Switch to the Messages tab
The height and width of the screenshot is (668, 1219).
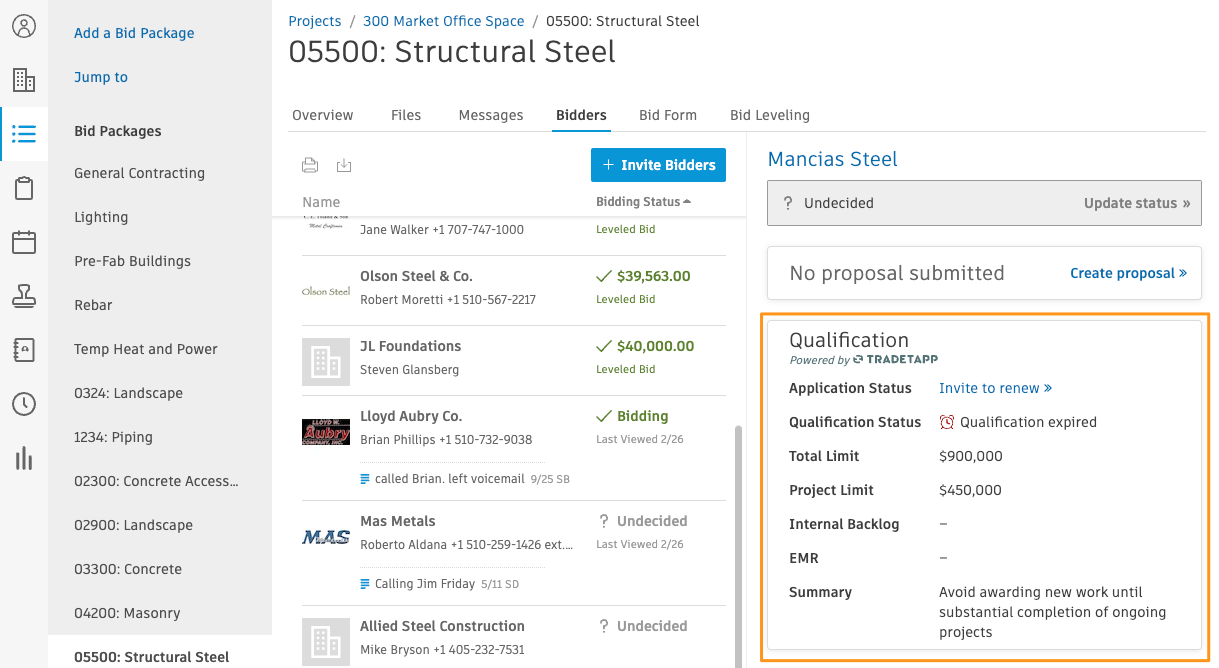point(491,115)
